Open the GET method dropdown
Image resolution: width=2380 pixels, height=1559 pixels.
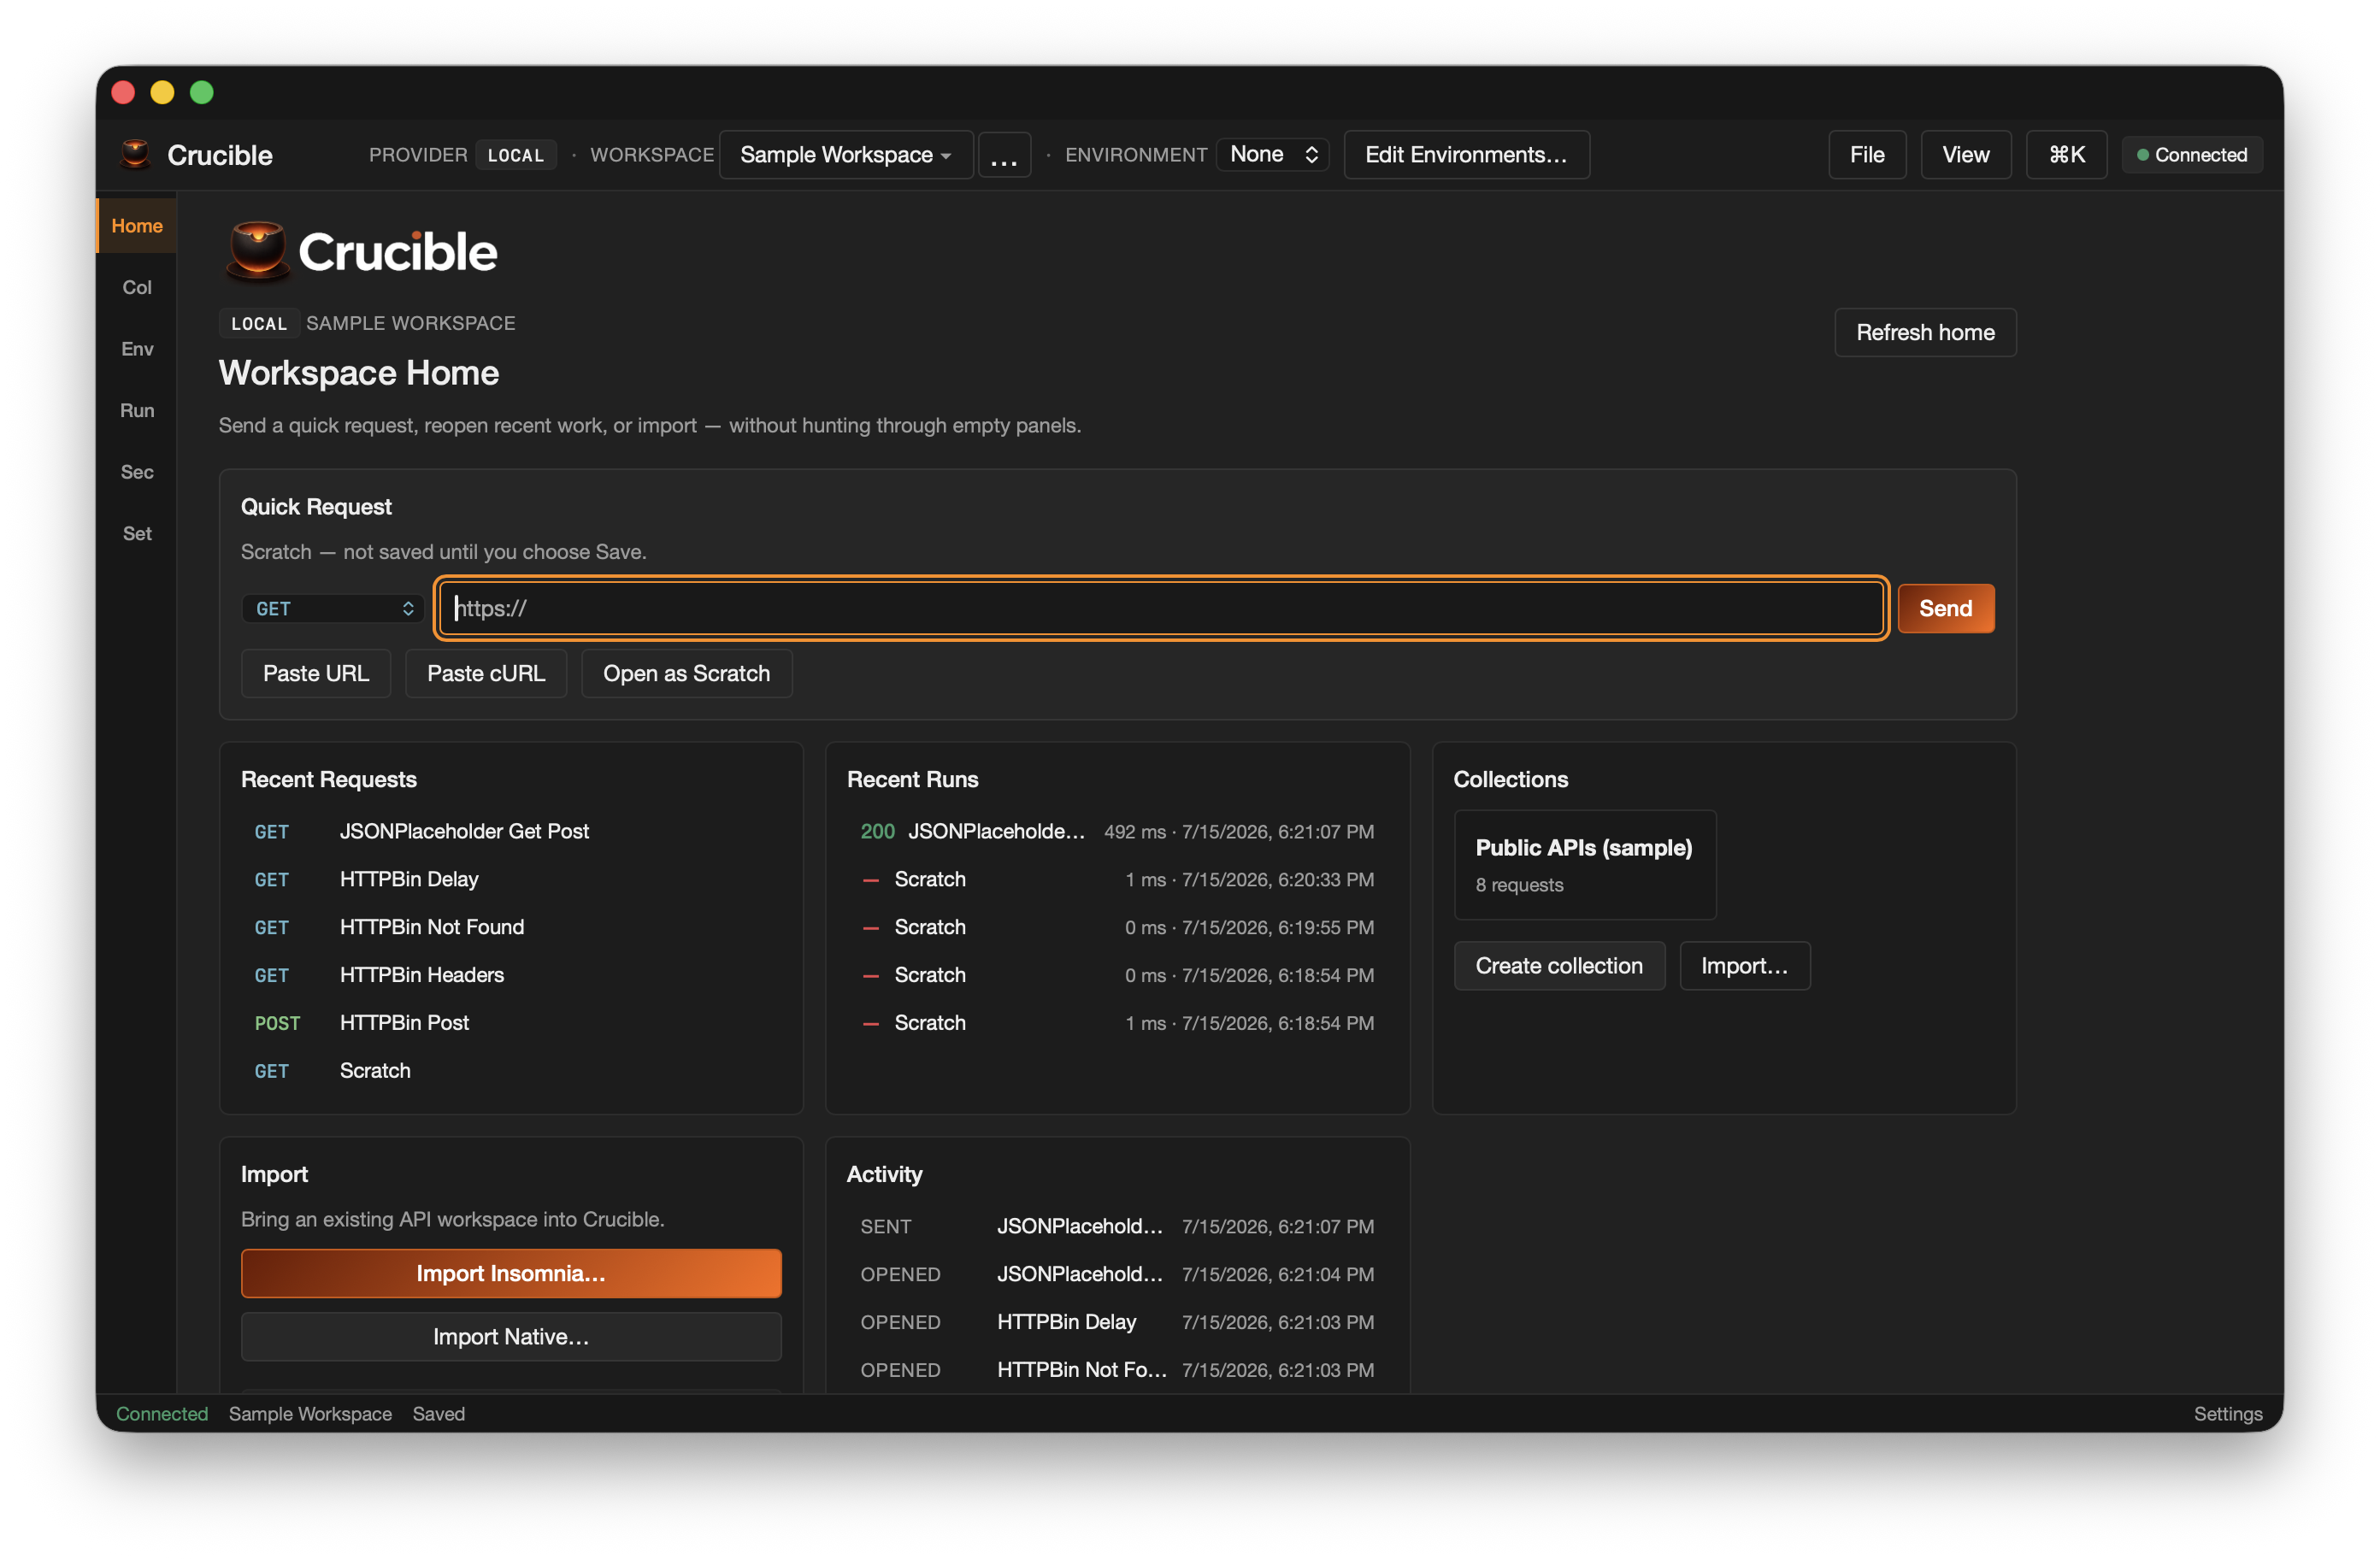tap(333, 608)
